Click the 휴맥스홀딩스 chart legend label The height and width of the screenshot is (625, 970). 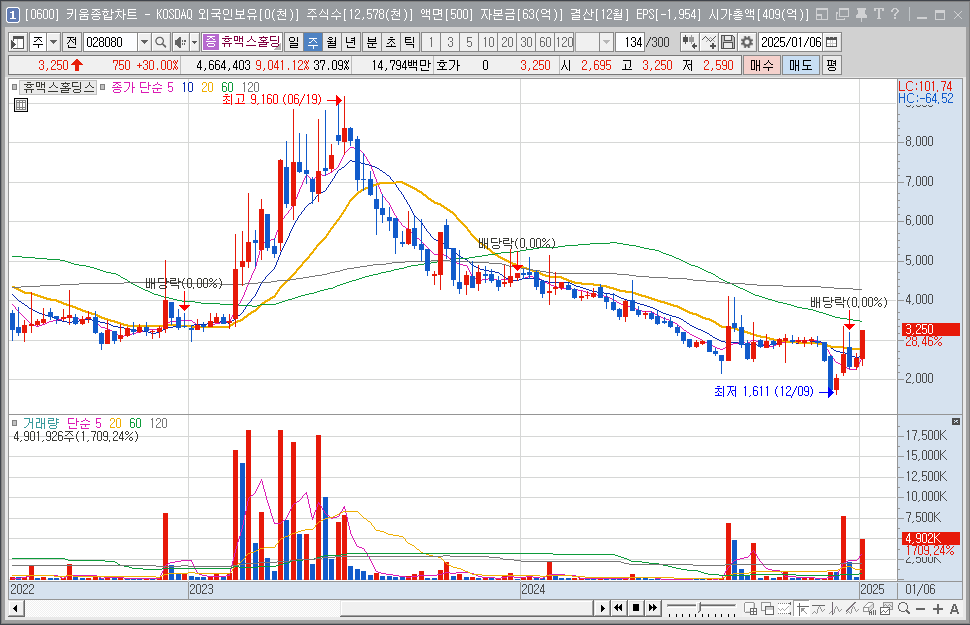click(x=58, y=87)
